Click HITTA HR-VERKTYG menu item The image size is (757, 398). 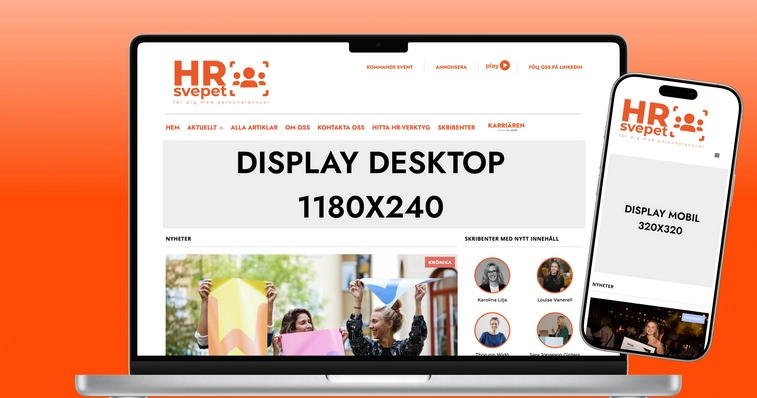click(x=401, y=128)
